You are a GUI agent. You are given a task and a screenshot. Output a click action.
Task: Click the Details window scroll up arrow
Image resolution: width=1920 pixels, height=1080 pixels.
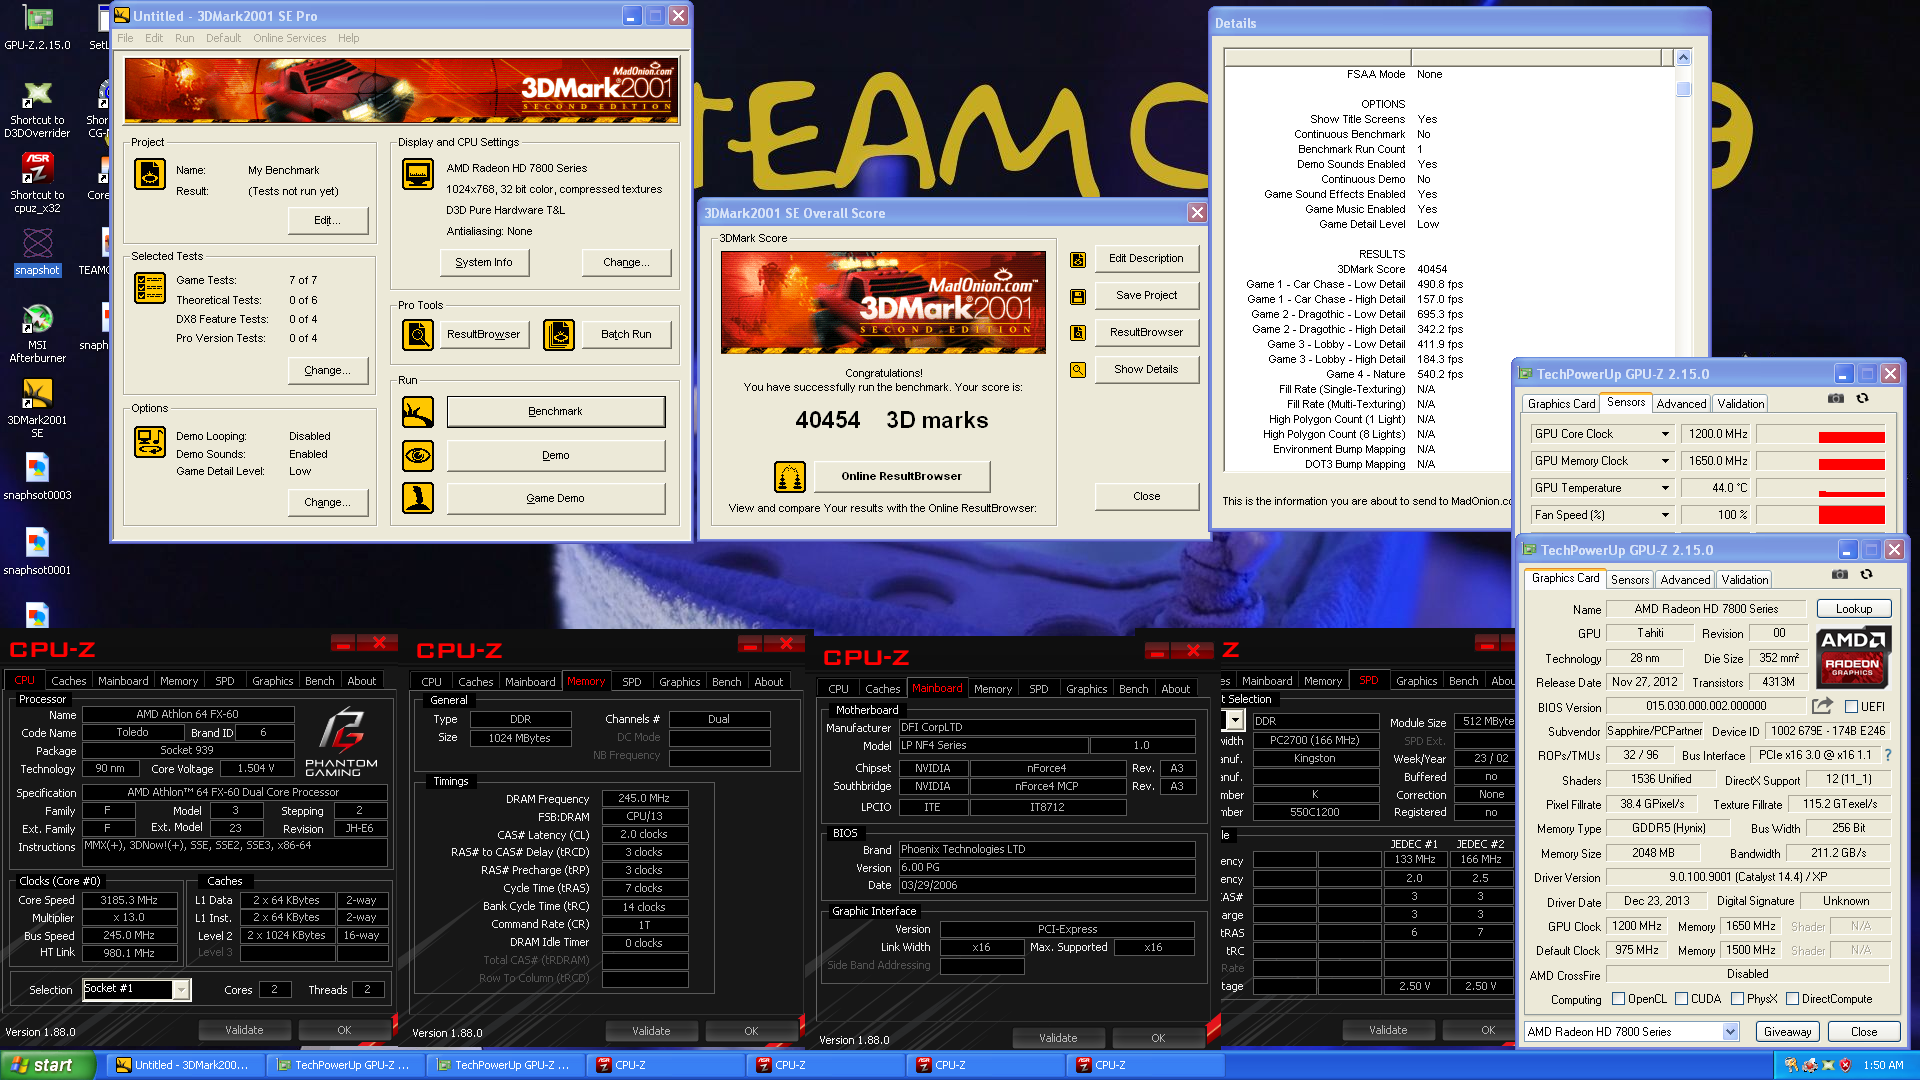click(x=1683, y=58)
